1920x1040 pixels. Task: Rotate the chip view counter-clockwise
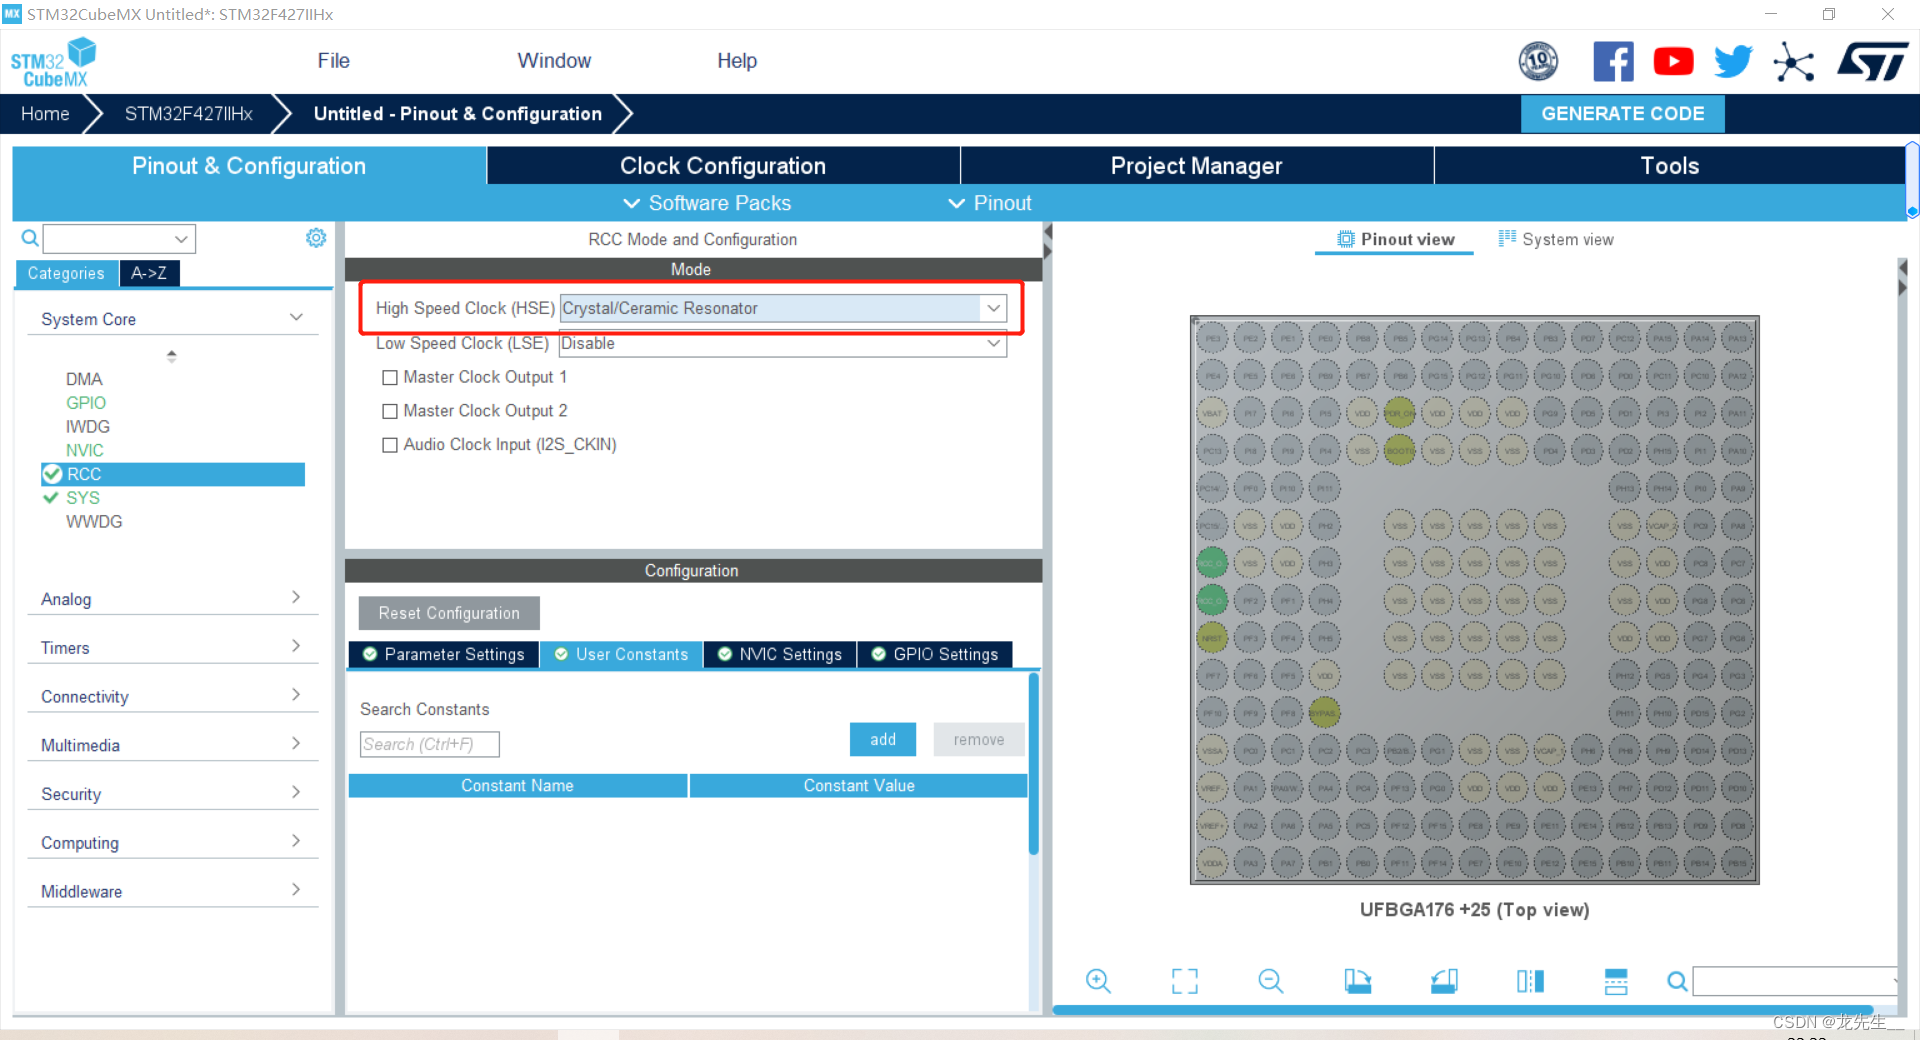tap(1444, 981)
